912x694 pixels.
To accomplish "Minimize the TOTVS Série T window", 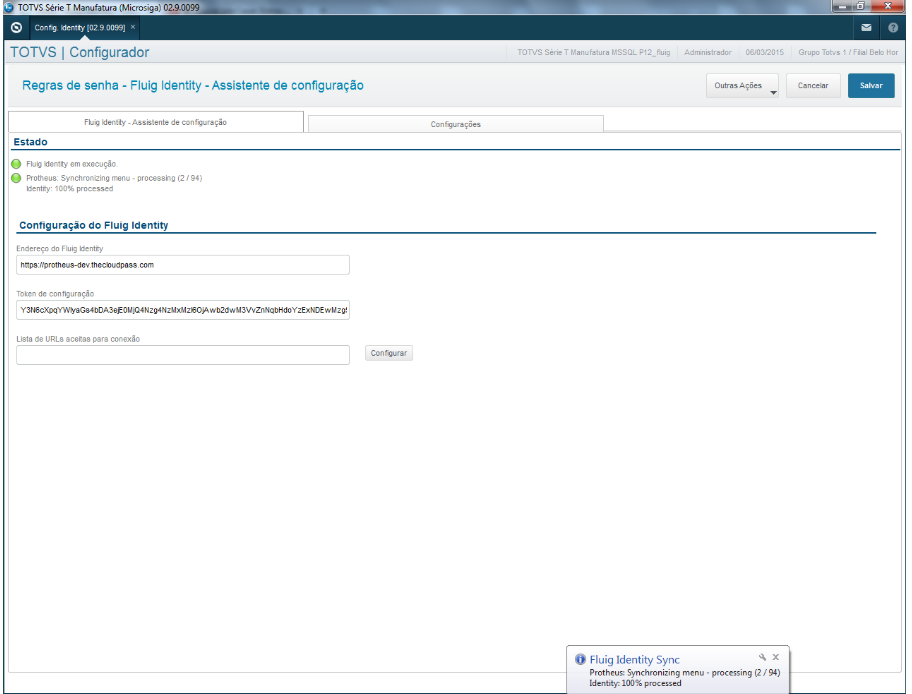I will pyautogui.click(x=843, y=6).
